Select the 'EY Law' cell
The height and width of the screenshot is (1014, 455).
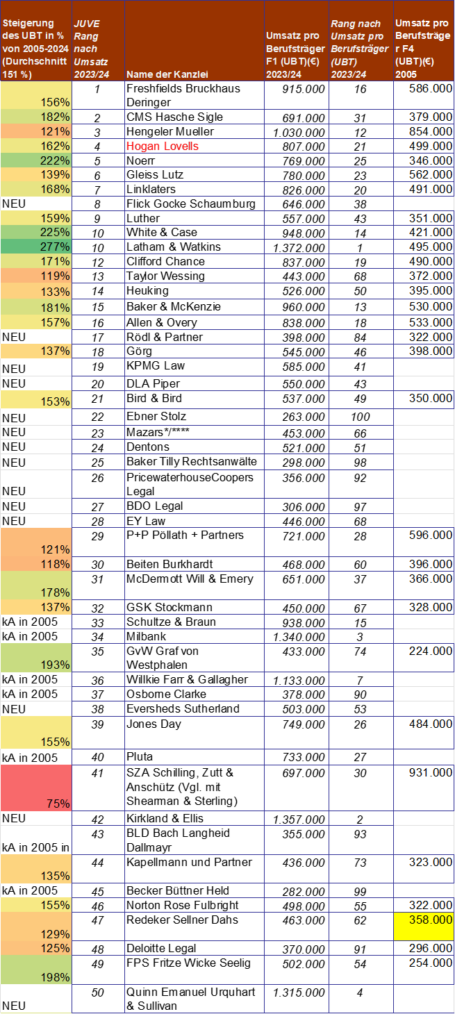click(x=194, y=521)
